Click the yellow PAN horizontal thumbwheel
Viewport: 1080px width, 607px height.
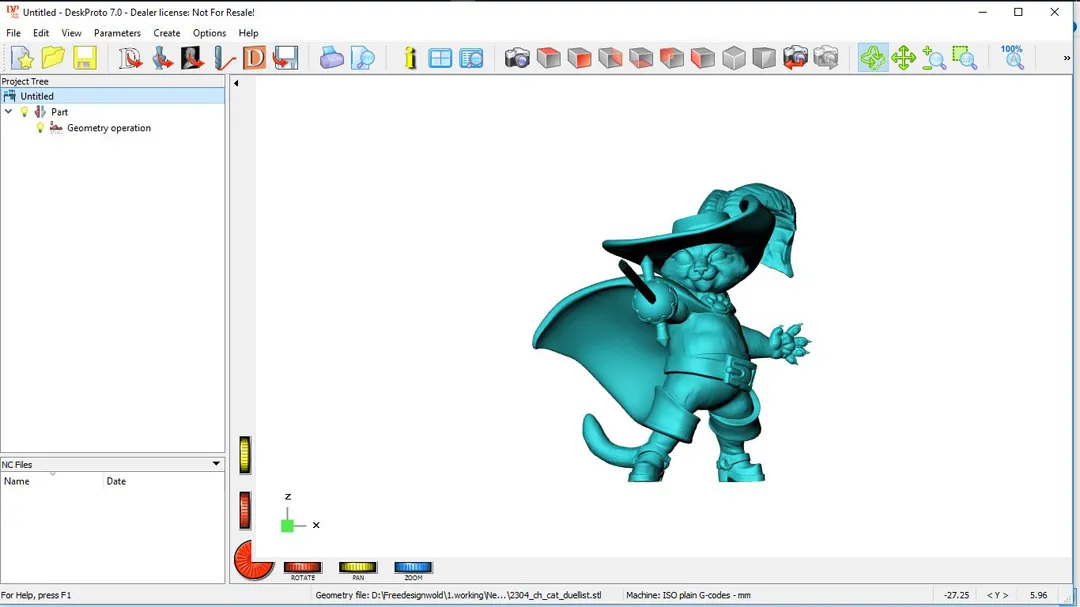coord(357,567)
